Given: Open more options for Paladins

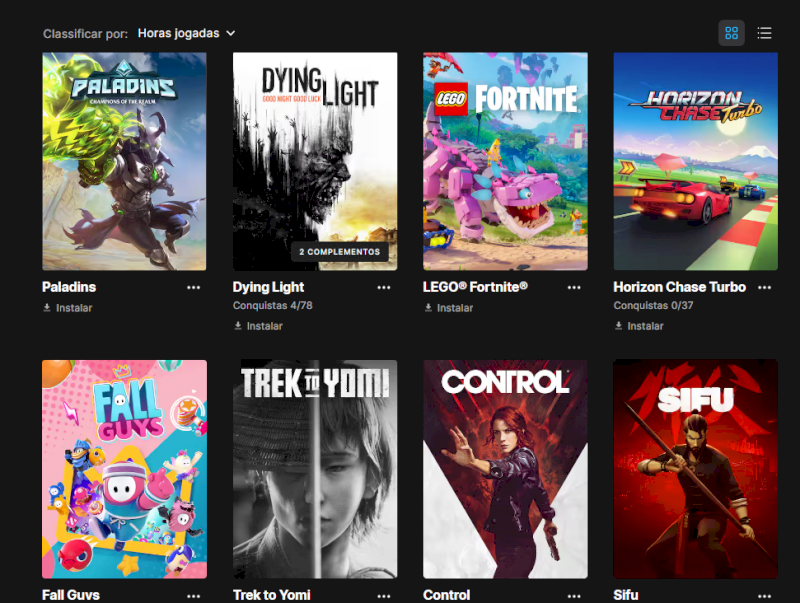Looking at the screenshot, I should click(x=193, y=288).
